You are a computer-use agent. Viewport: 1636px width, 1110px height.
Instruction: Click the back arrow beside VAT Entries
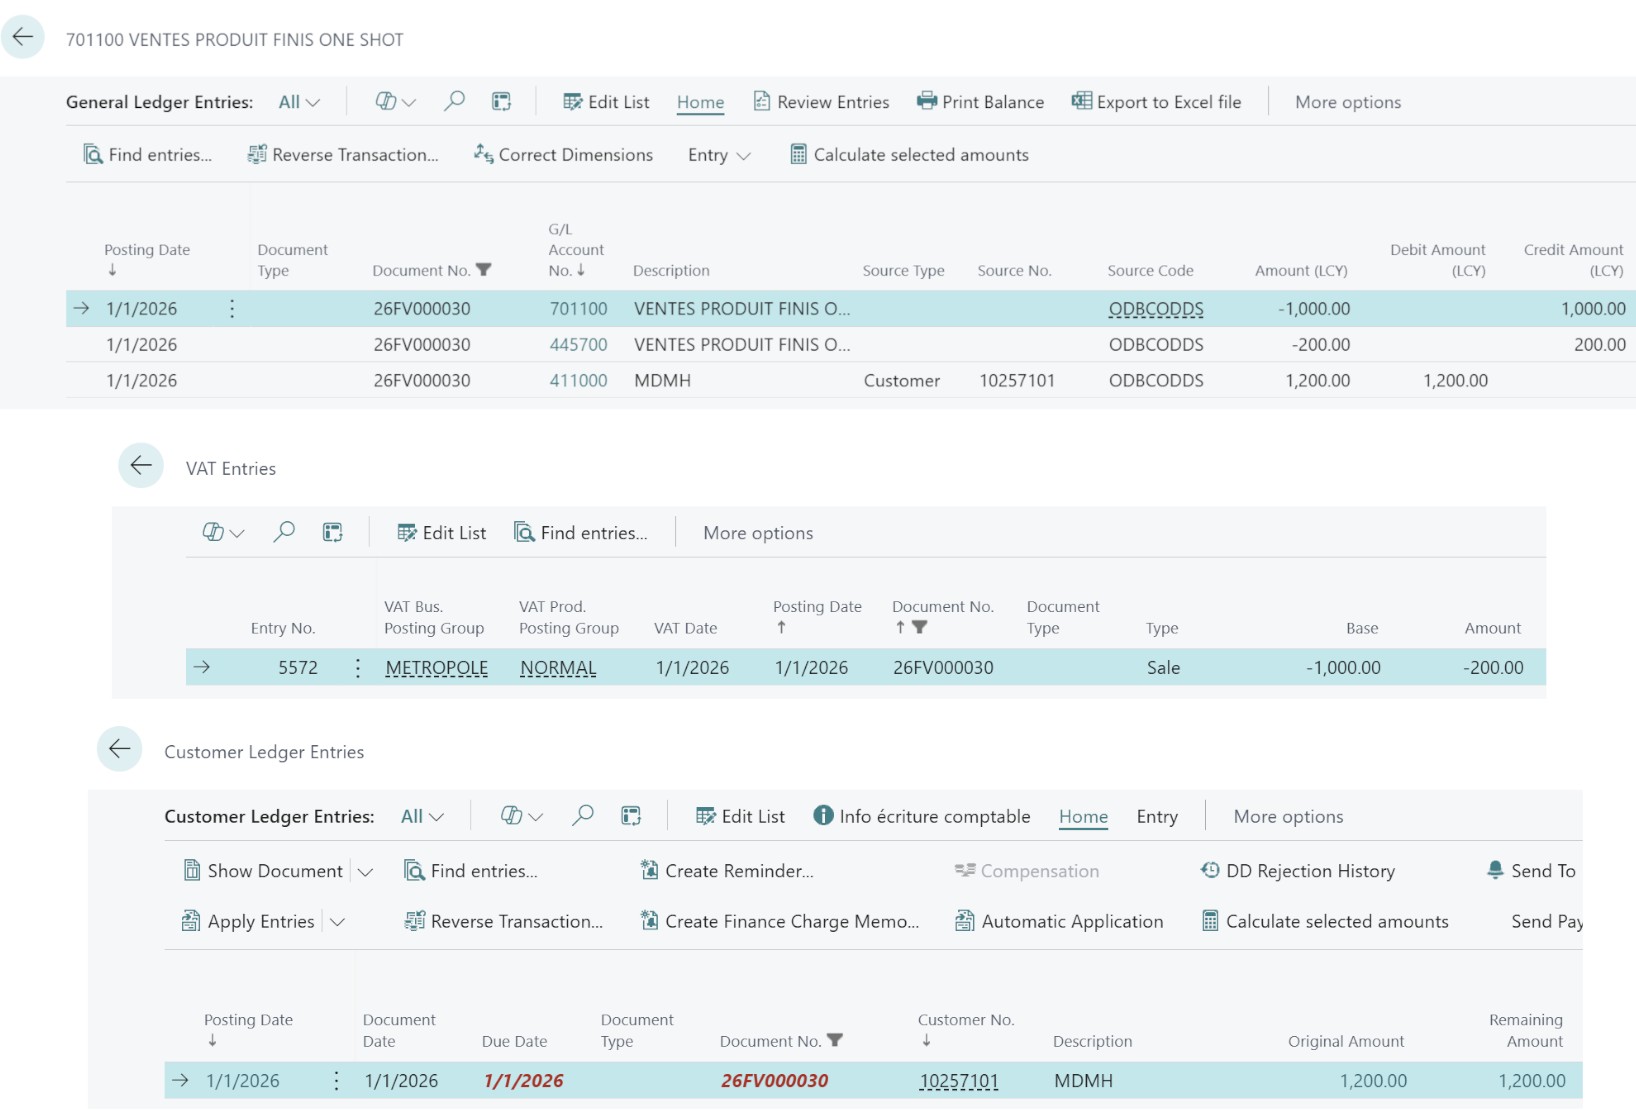coord(141,466)
